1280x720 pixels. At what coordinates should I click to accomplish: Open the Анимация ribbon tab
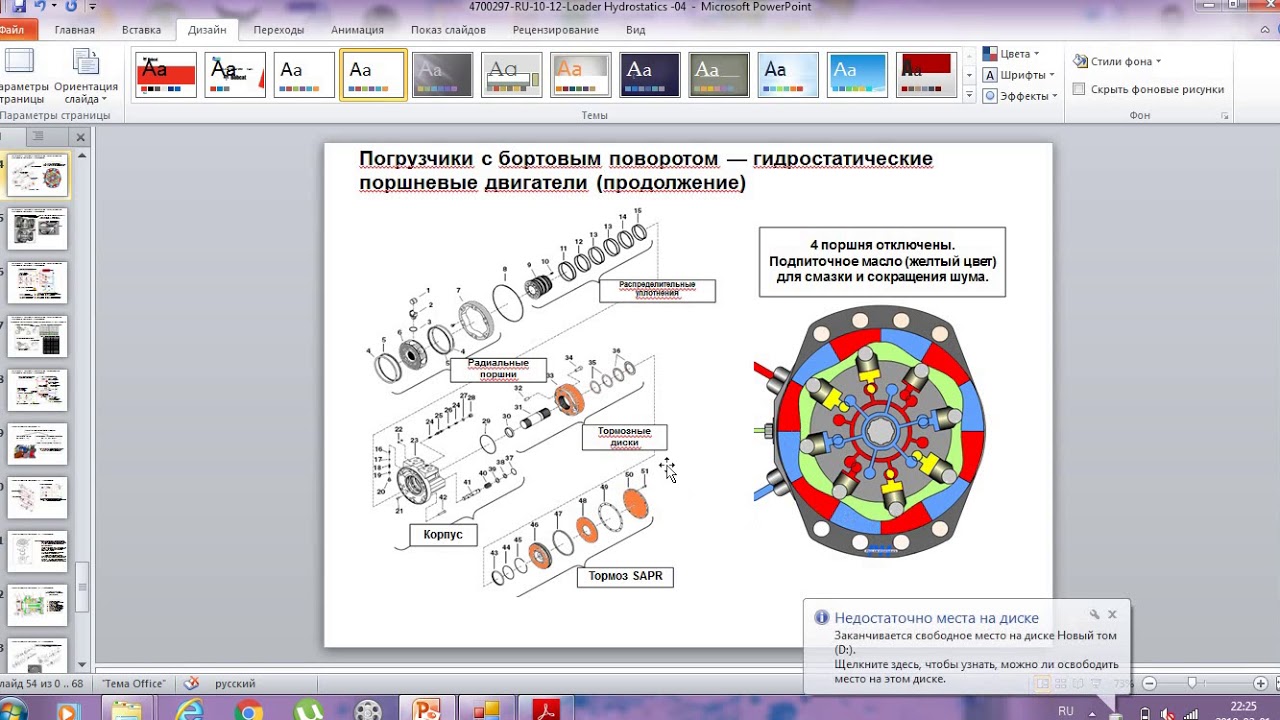point(357,30)
